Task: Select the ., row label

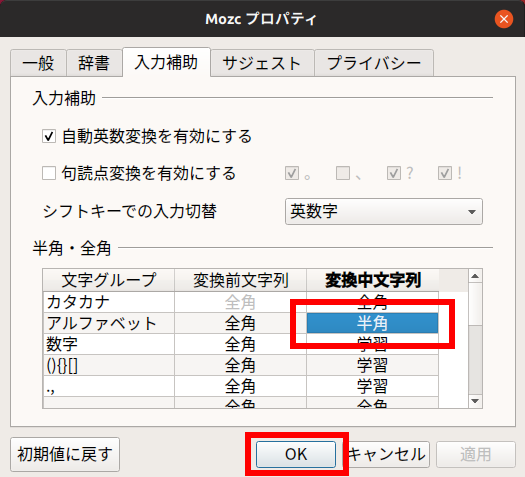Action: (x=109, y=386)
